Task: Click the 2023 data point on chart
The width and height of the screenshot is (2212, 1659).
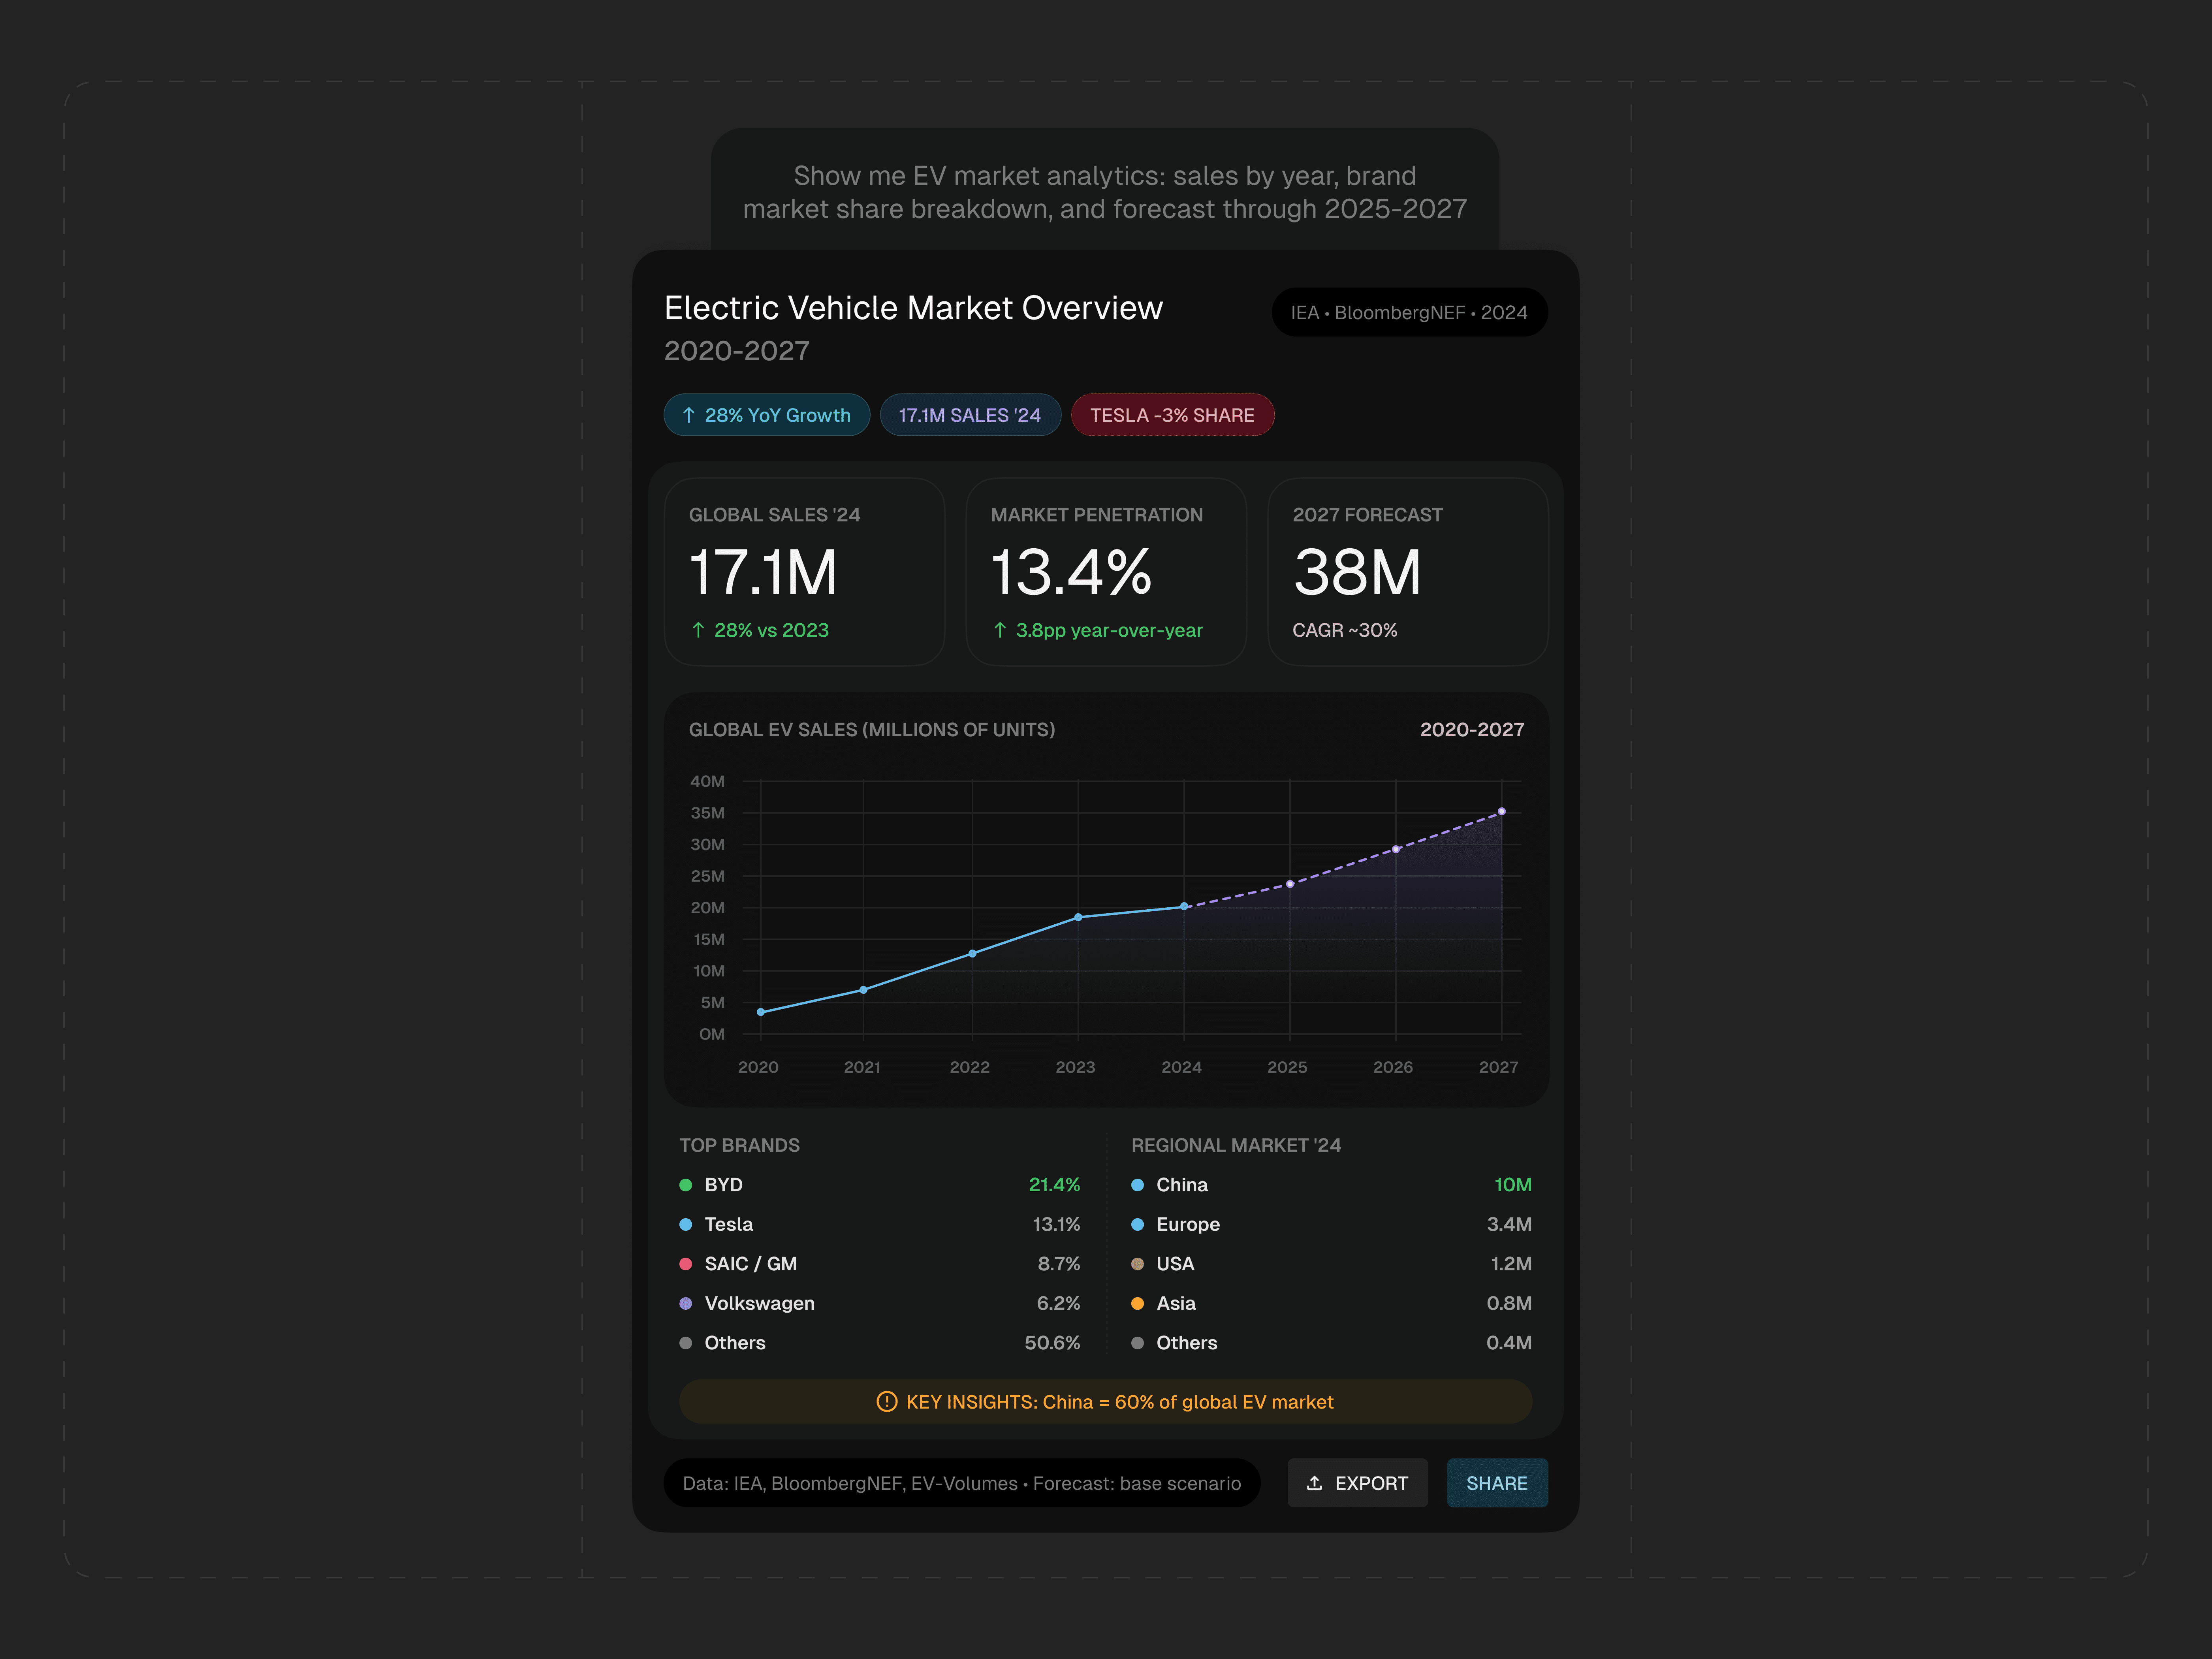Action: pos(1078,917)
